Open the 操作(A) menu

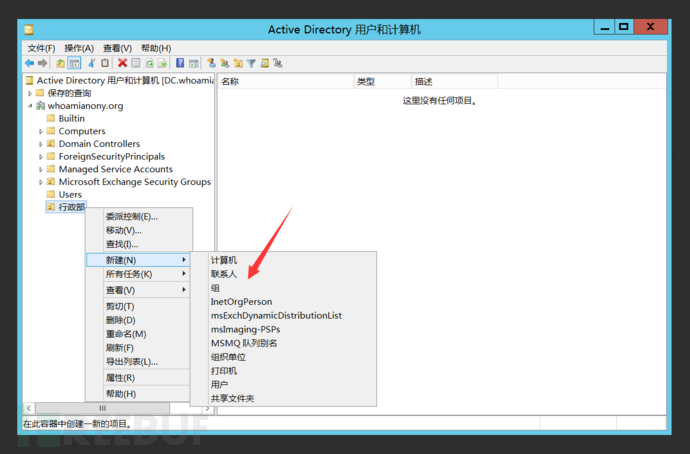(79, 48)
